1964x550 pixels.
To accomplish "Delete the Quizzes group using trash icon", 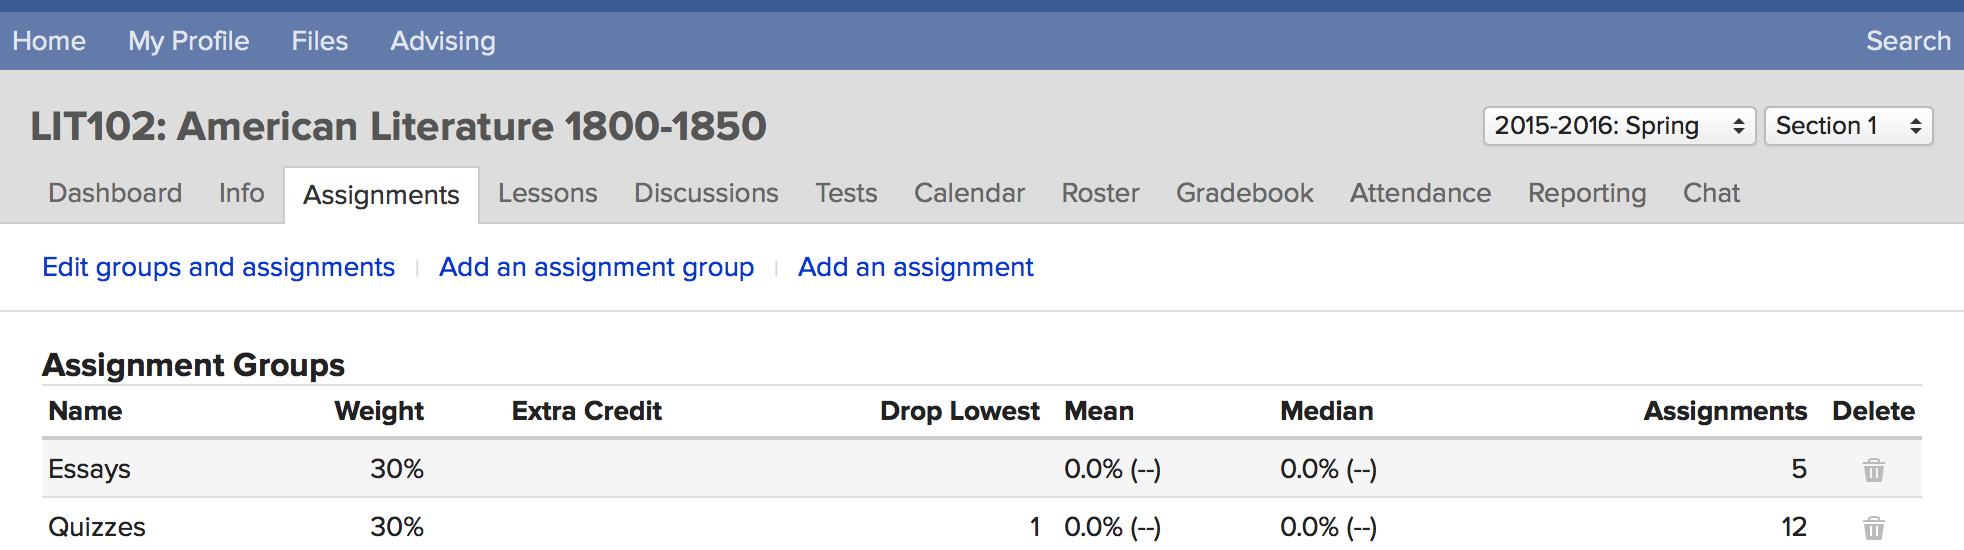I will pyautogui.click(x=1873, y=527).
